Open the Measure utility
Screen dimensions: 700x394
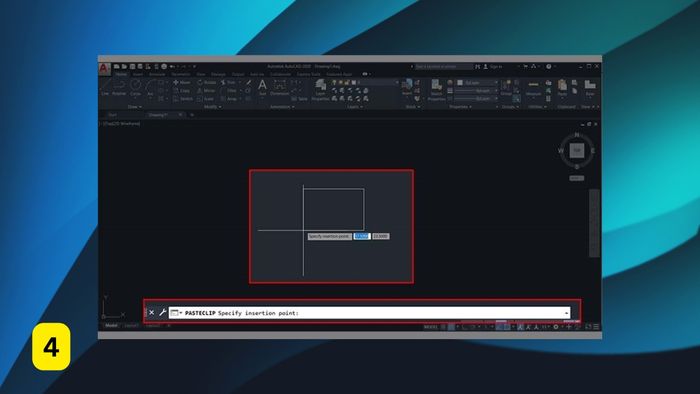533,87
